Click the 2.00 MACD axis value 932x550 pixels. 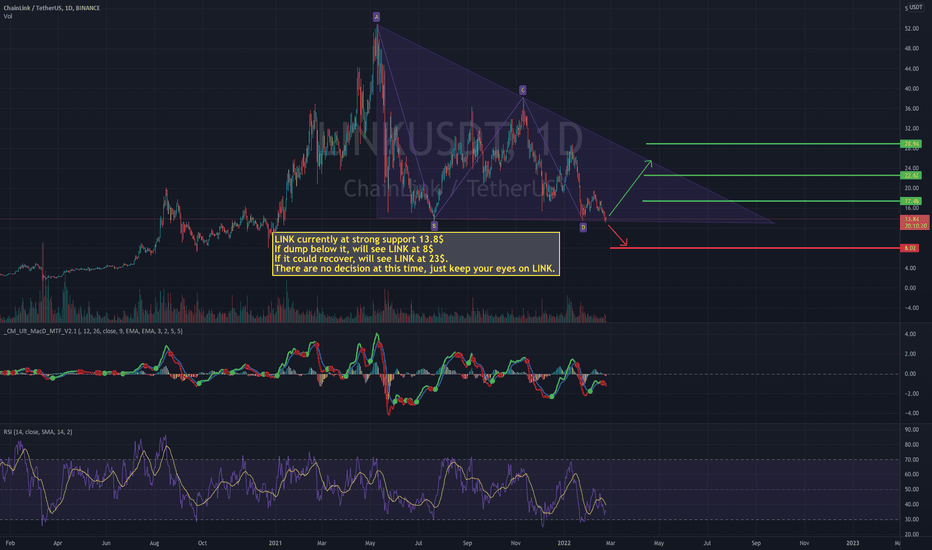click(910, 354)
